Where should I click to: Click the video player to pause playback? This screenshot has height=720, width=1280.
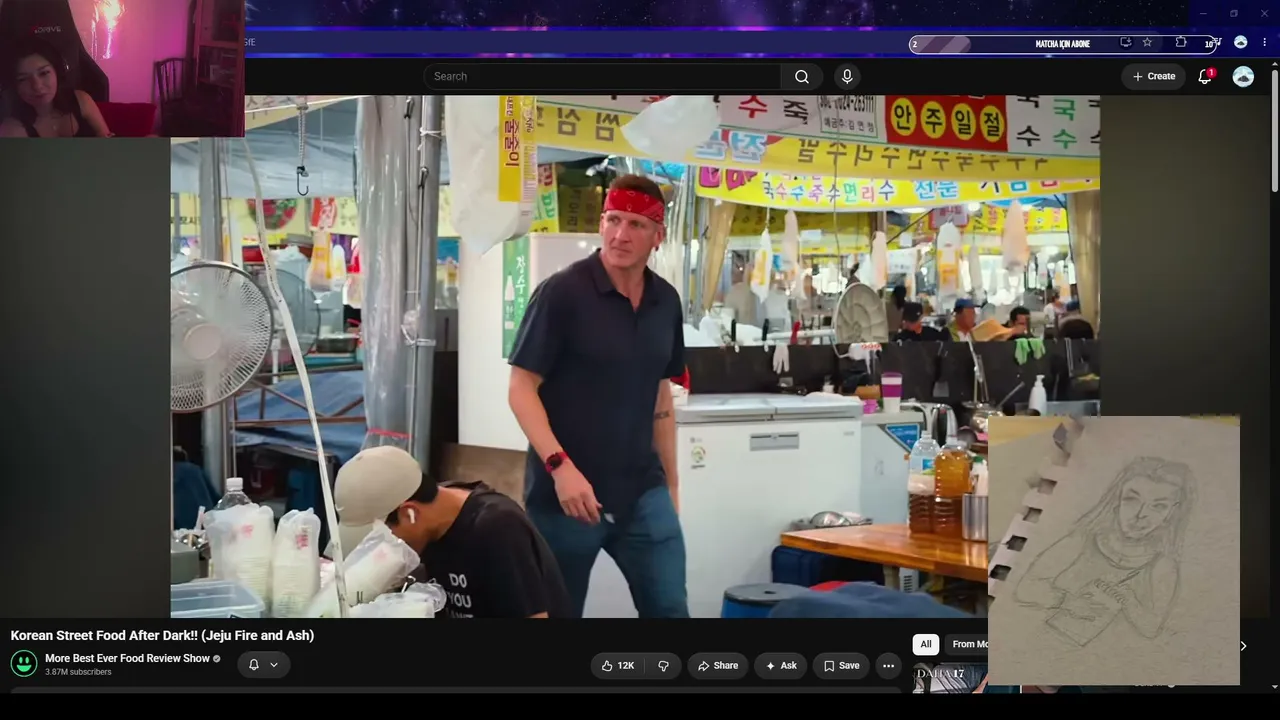pyautogui.click(x=635, y=356)
